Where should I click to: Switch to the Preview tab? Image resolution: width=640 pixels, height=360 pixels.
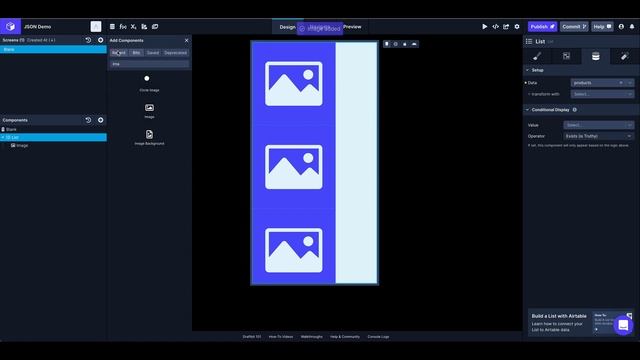coord(352,27)
